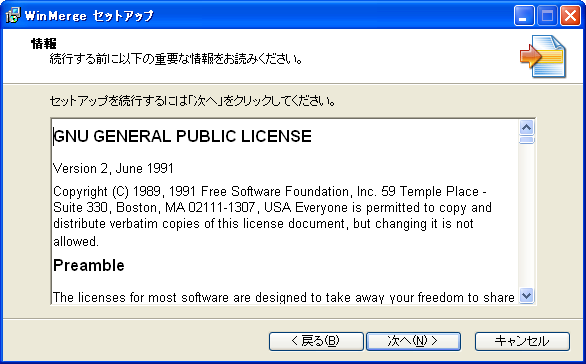Go back with the 戻る(B) button

316,341
